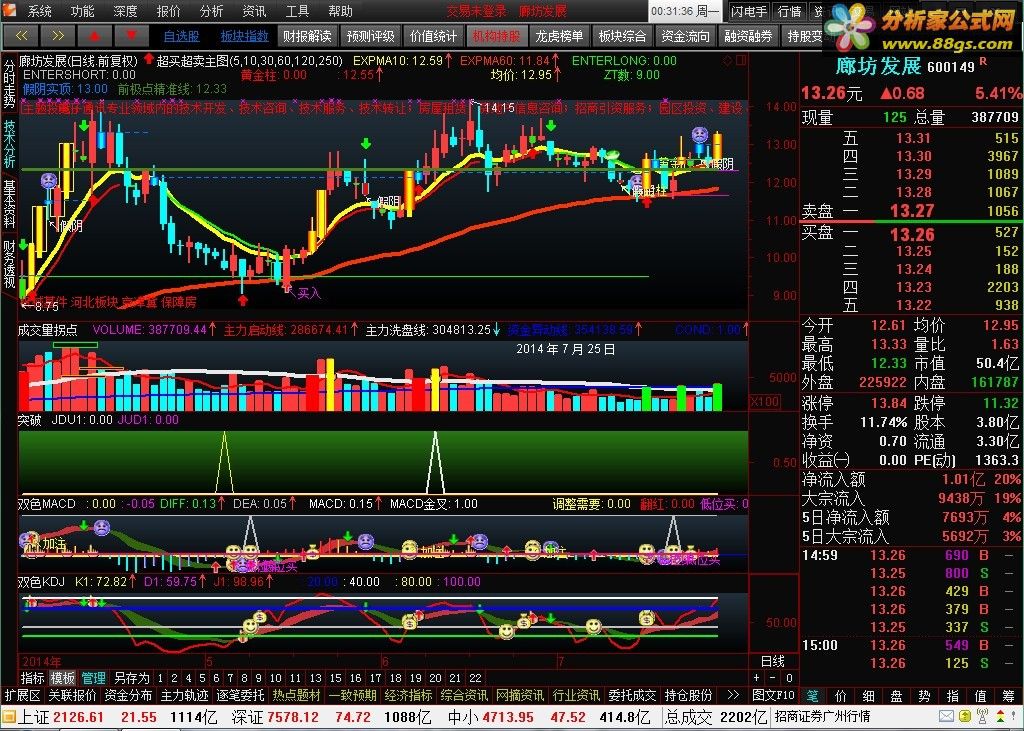1024x731 pixels.
Task: Click the small triangle icon at status bar end
Action: click(1013, 717)
